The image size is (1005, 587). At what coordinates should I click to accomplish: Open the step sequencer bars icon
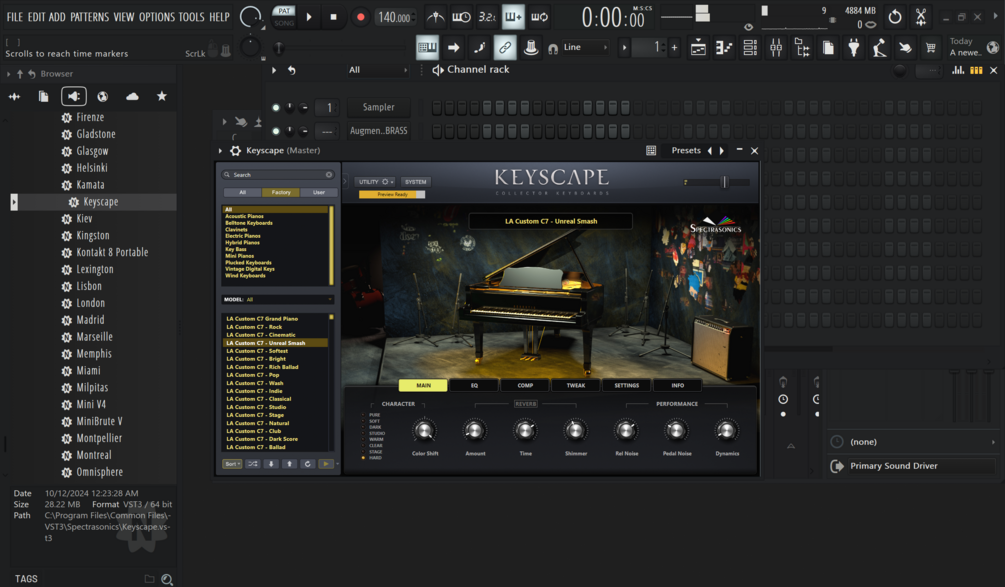tap(976, 70)
